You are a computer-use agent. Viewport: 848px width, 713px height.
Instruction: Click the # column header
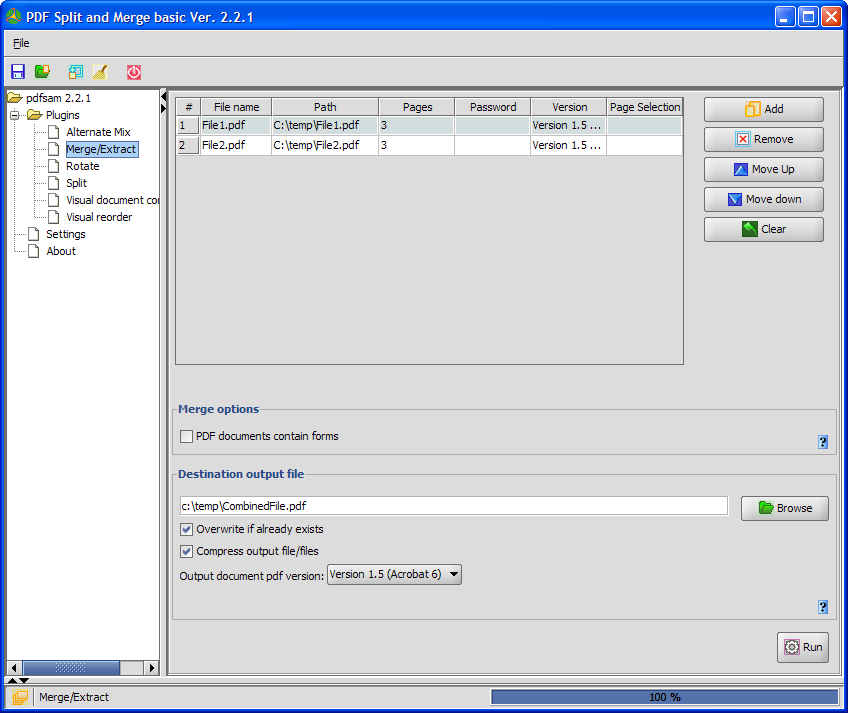click(189, 107)
